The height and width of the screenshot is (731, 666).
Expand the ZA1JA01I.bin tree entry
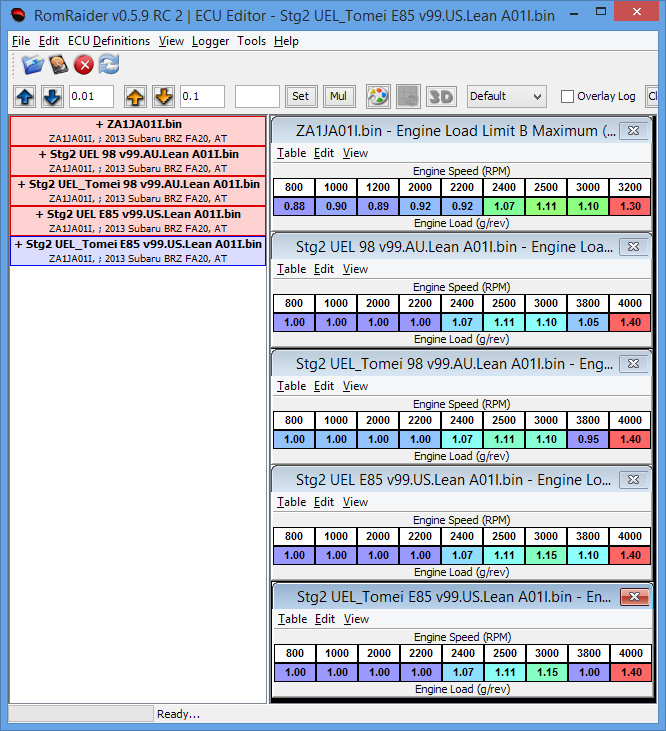100,124
